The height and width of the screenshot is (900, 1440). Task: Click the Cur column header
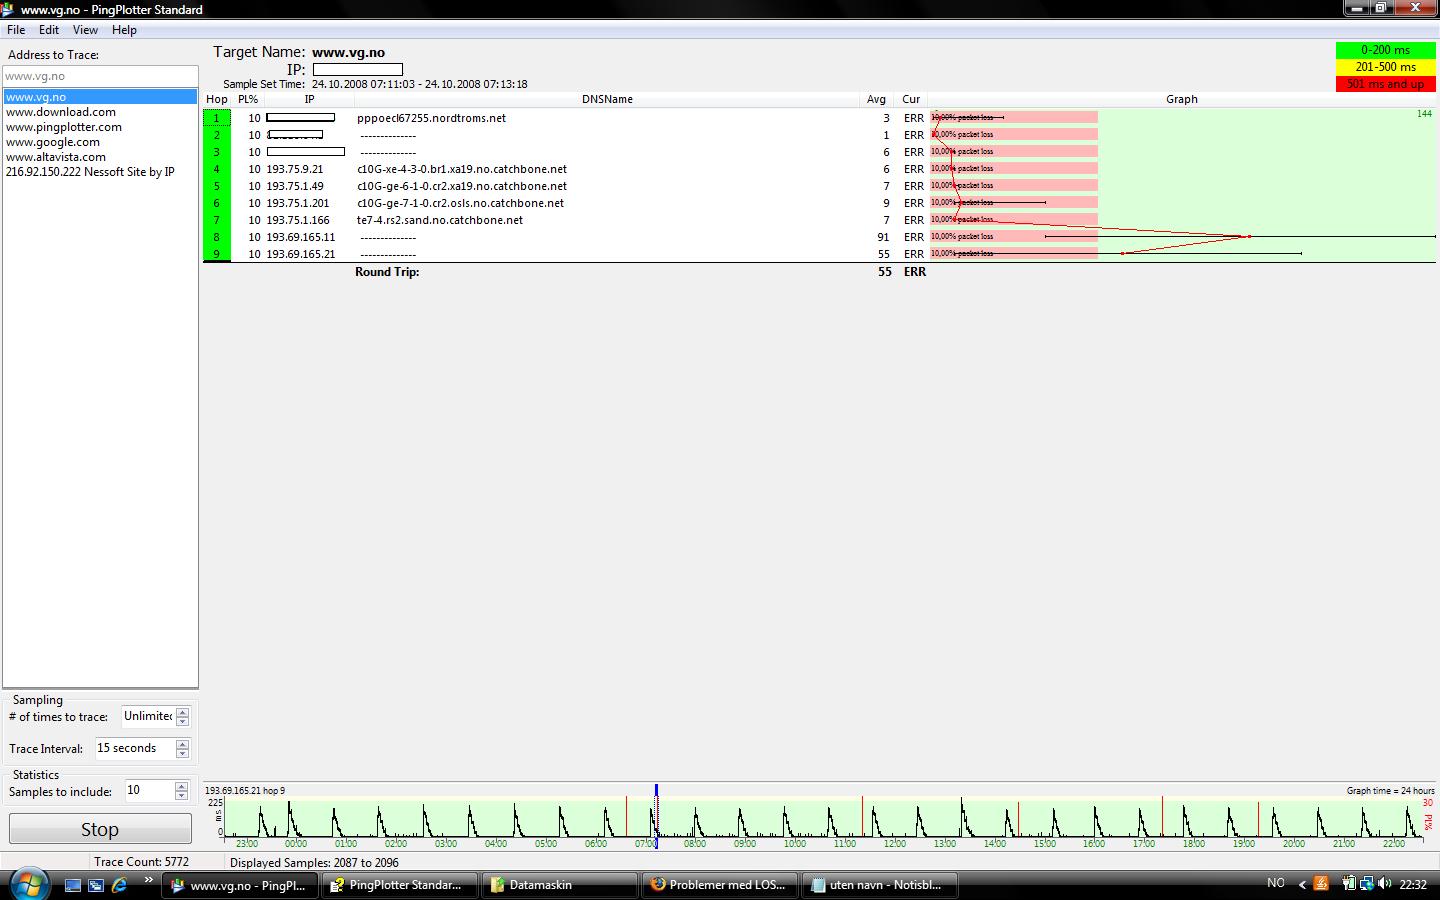click(x=911, y=99)
